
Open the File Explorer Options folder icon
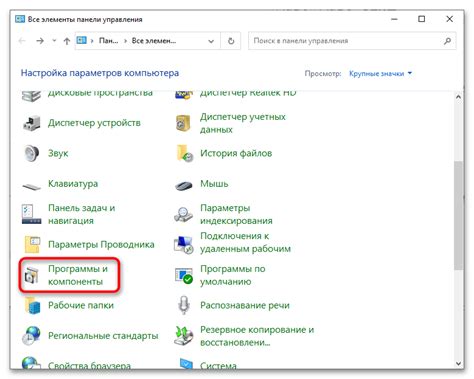click(x=32, y=244)
